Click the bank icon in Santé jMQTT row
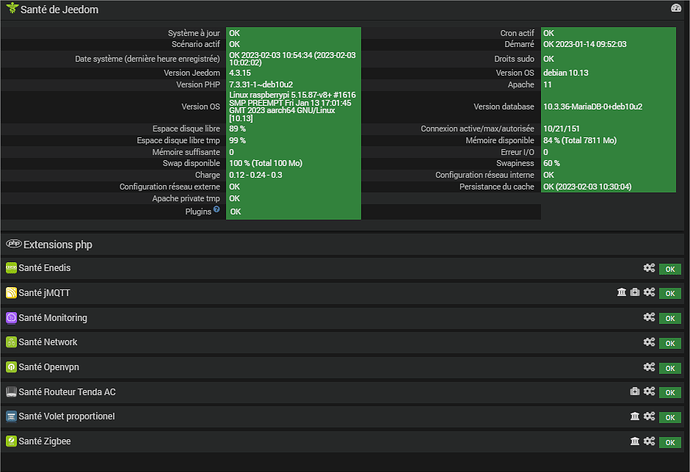Viewport: 690px width, 472px height. tap(621, 292)
